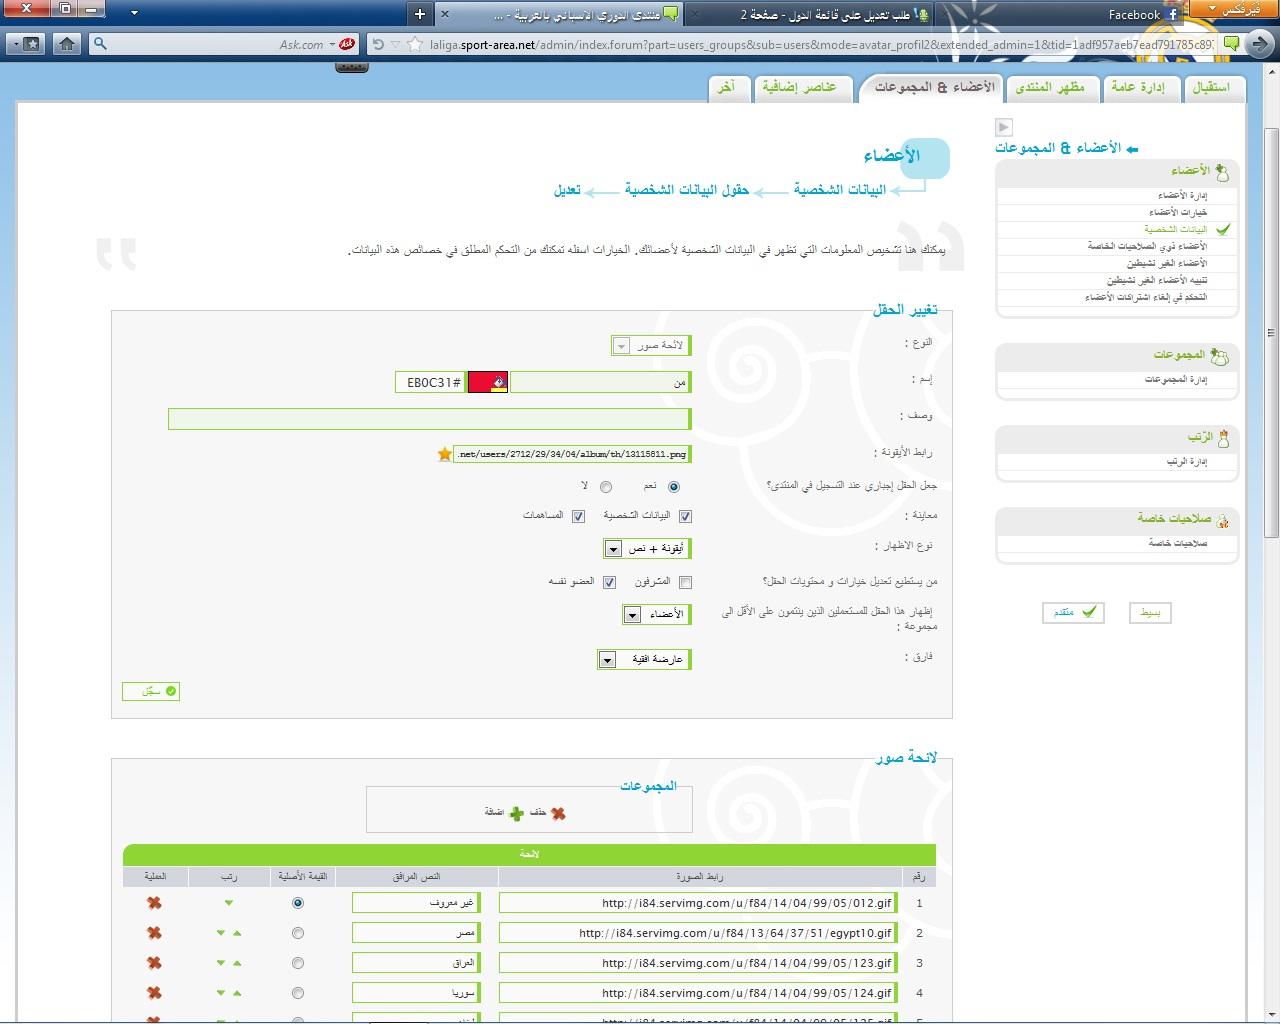1280x1024 pixels.
Task: Open the group dropdown 'الأعضاء'
Action: click(656, 614)
